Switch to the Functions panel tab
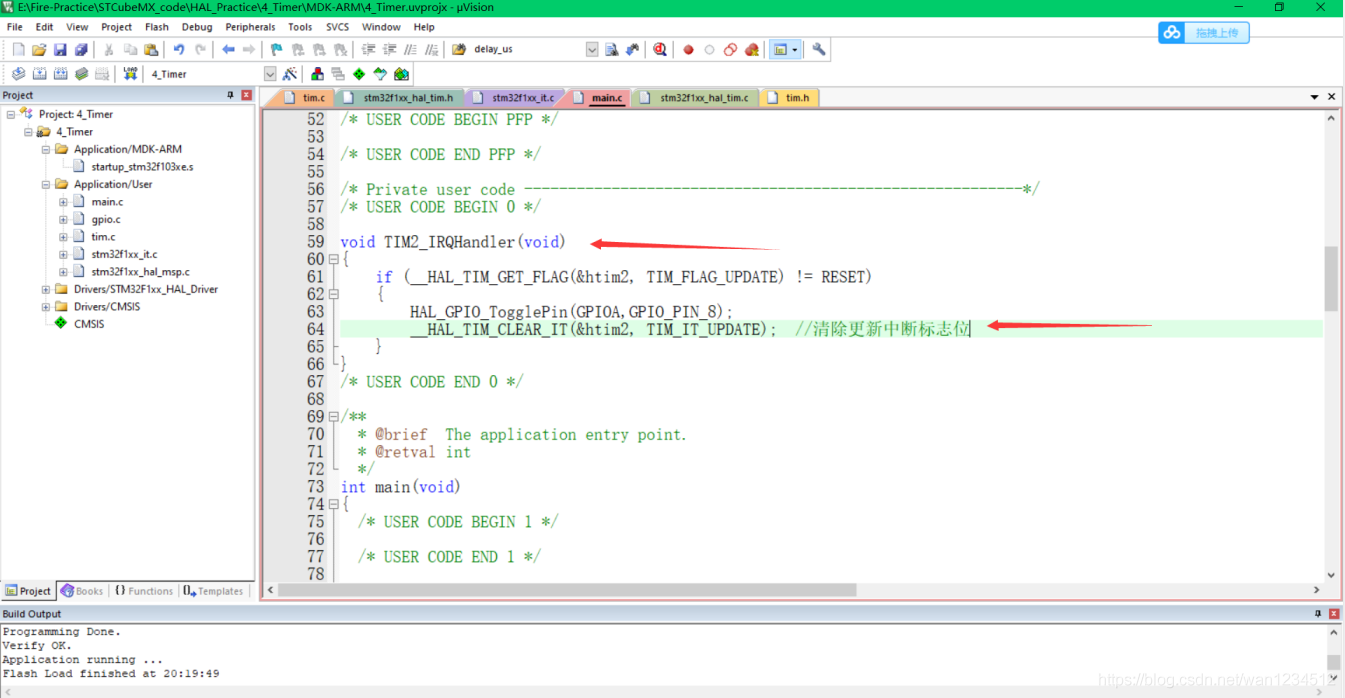The width and height of the screenshot is (1345, 698). coord(143,591)
